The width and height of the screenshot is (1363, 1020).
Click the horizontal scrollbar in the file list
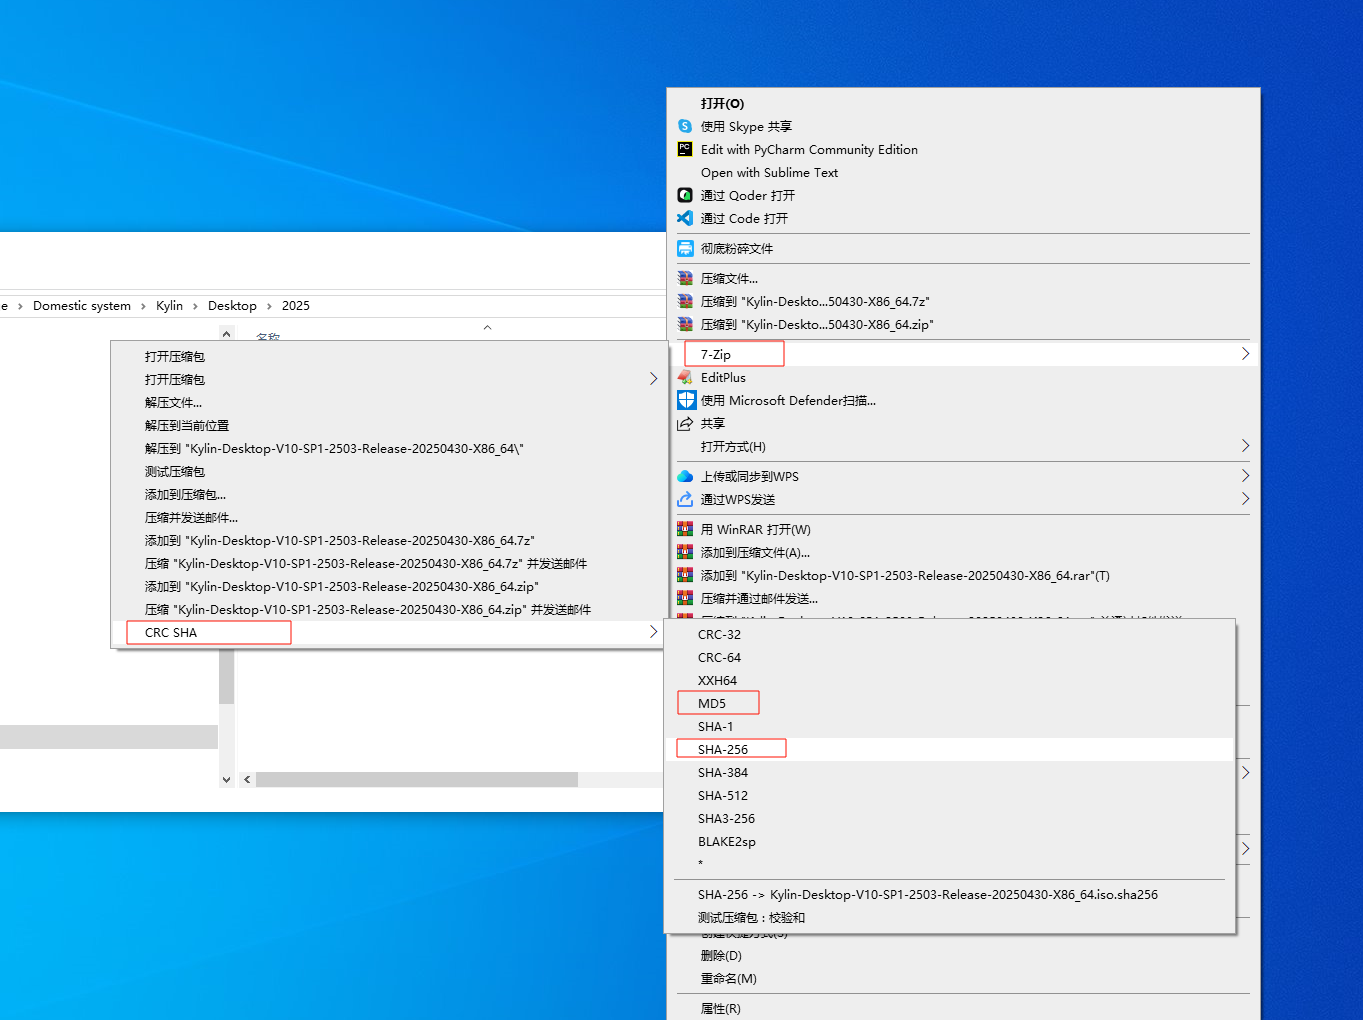coord(415,779)
